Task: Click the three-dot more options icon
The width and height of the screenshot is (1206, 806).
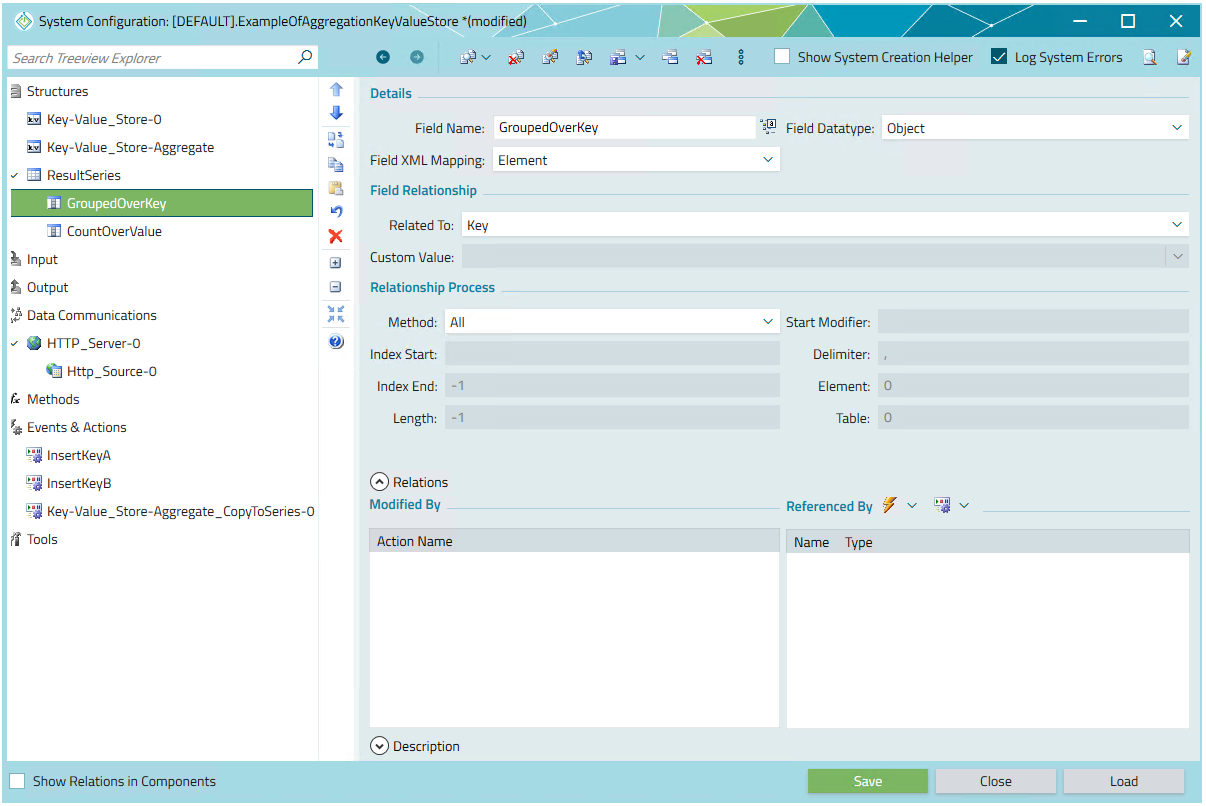Action: point(741,58)
